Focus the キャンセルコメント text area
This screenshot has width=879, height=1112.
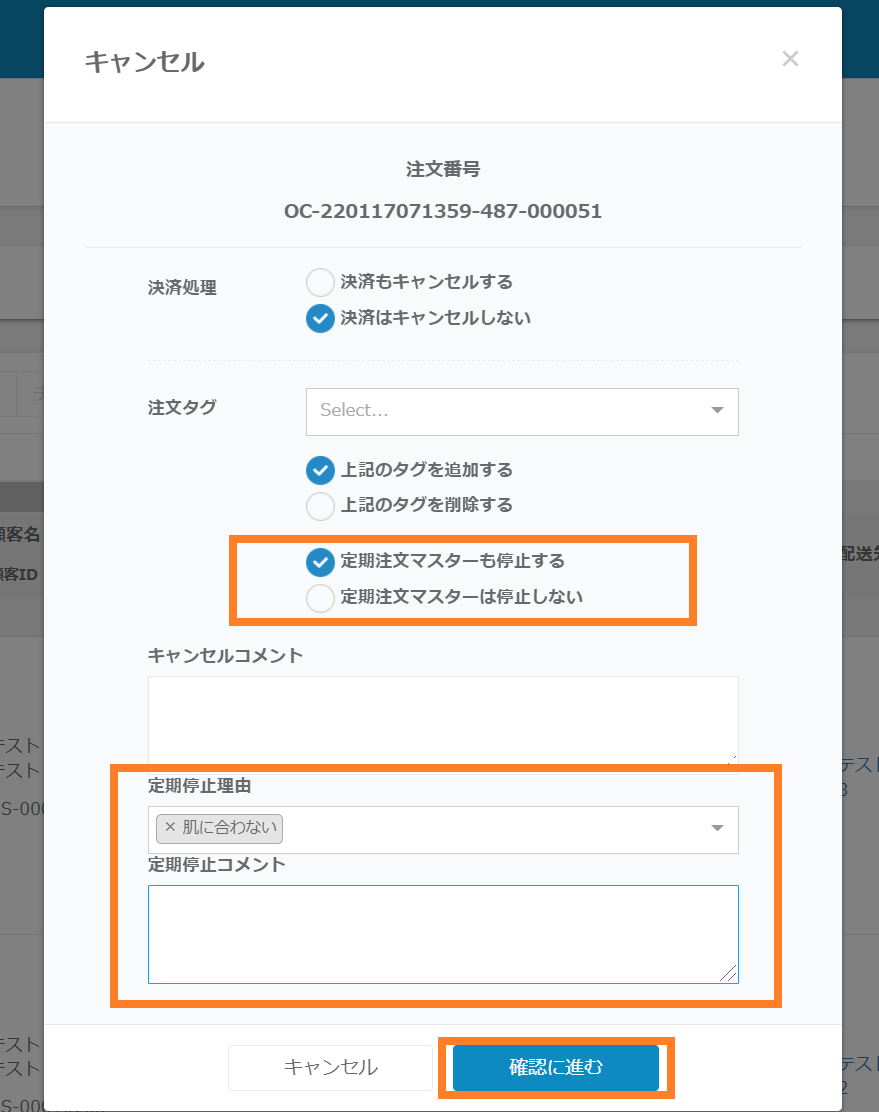tap(442, 719)
